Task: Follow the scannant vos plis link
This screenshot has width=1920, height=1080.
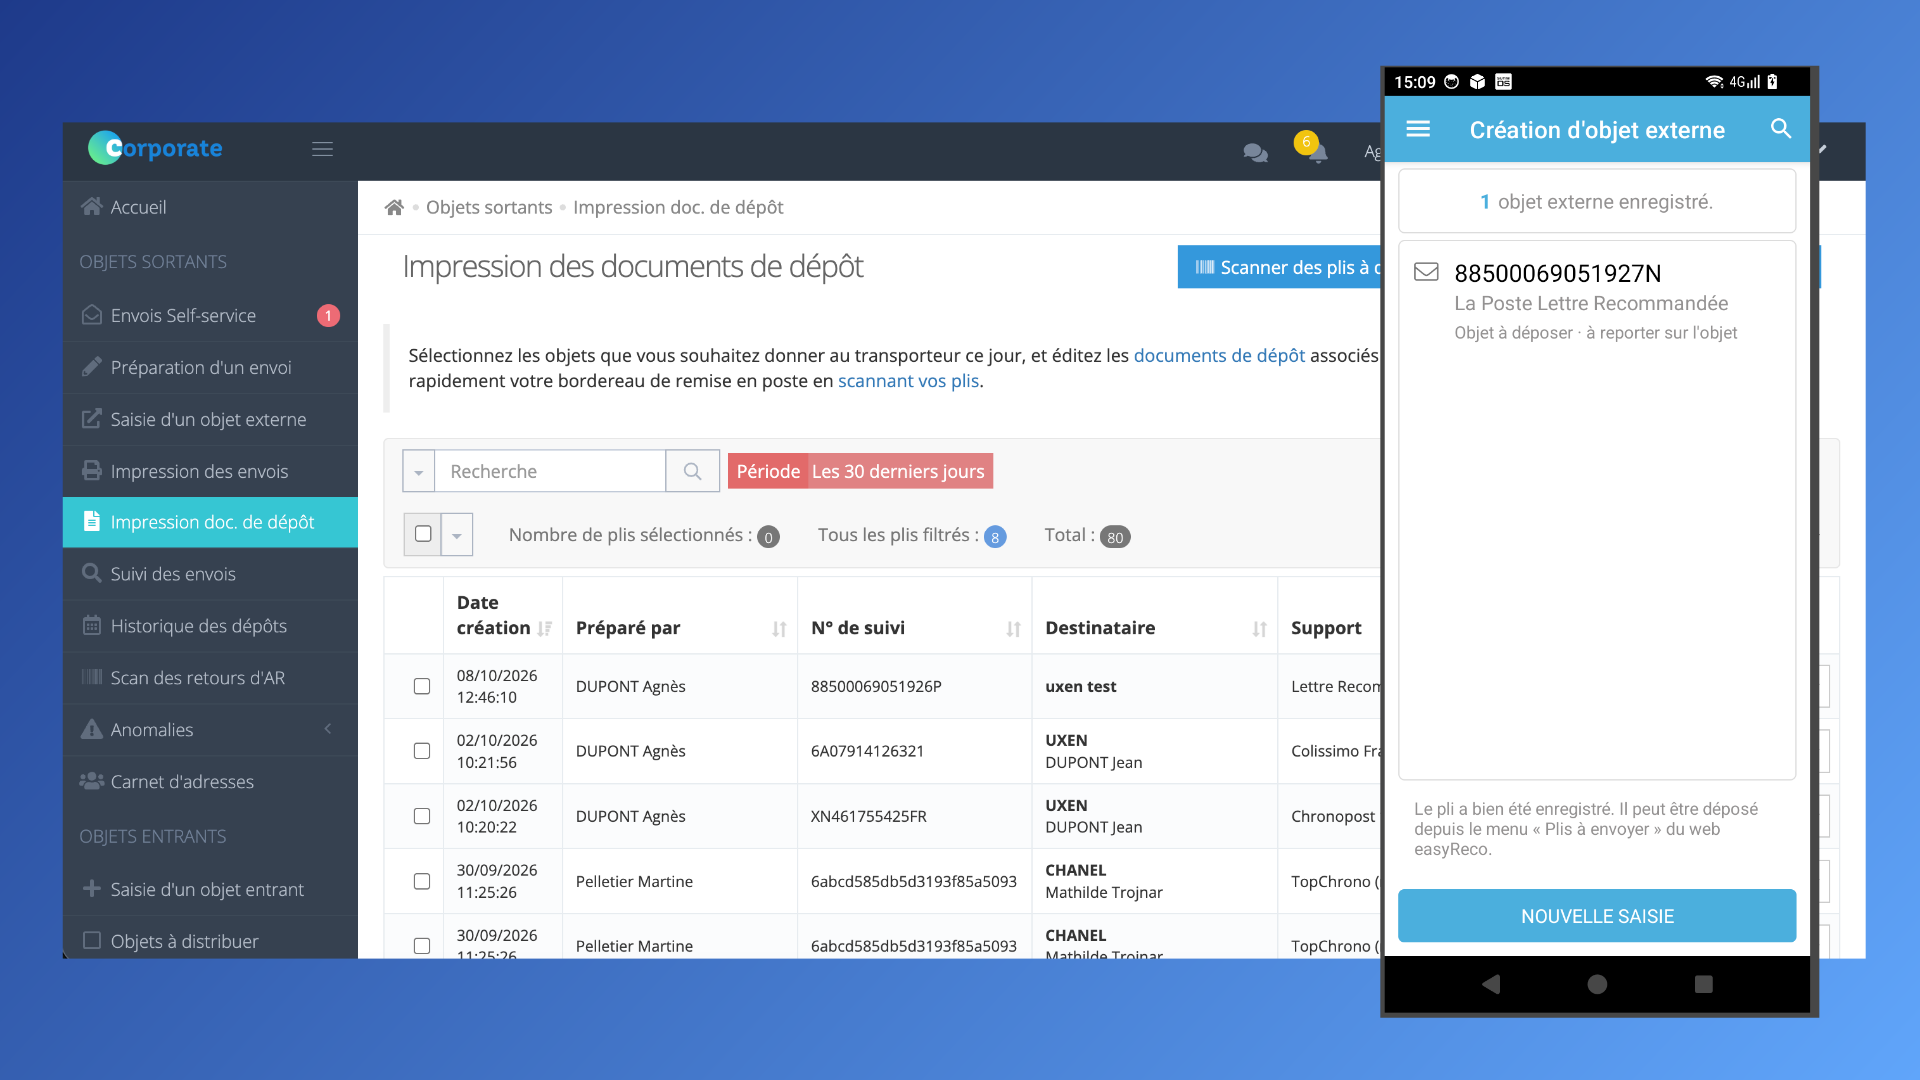Action: tap(908, 381)
